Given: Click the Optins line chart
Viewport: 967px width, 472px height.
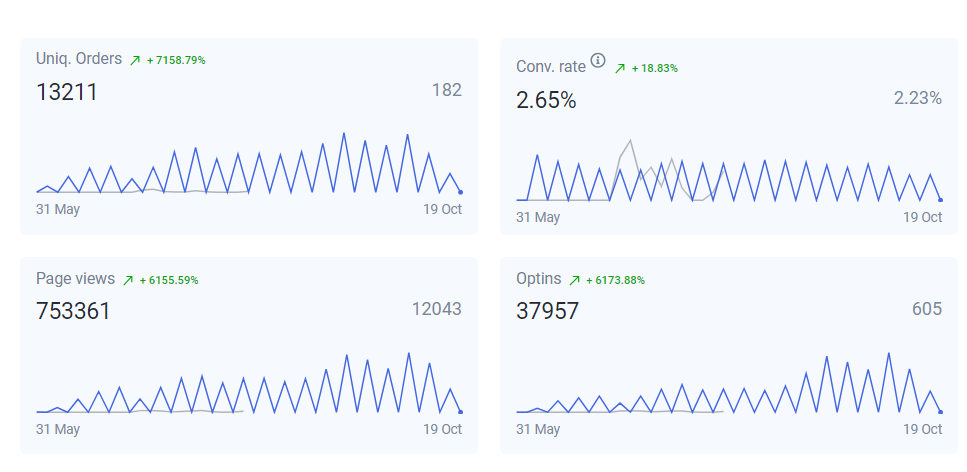Looking at the screenshot, I should (x=728, y=383).
